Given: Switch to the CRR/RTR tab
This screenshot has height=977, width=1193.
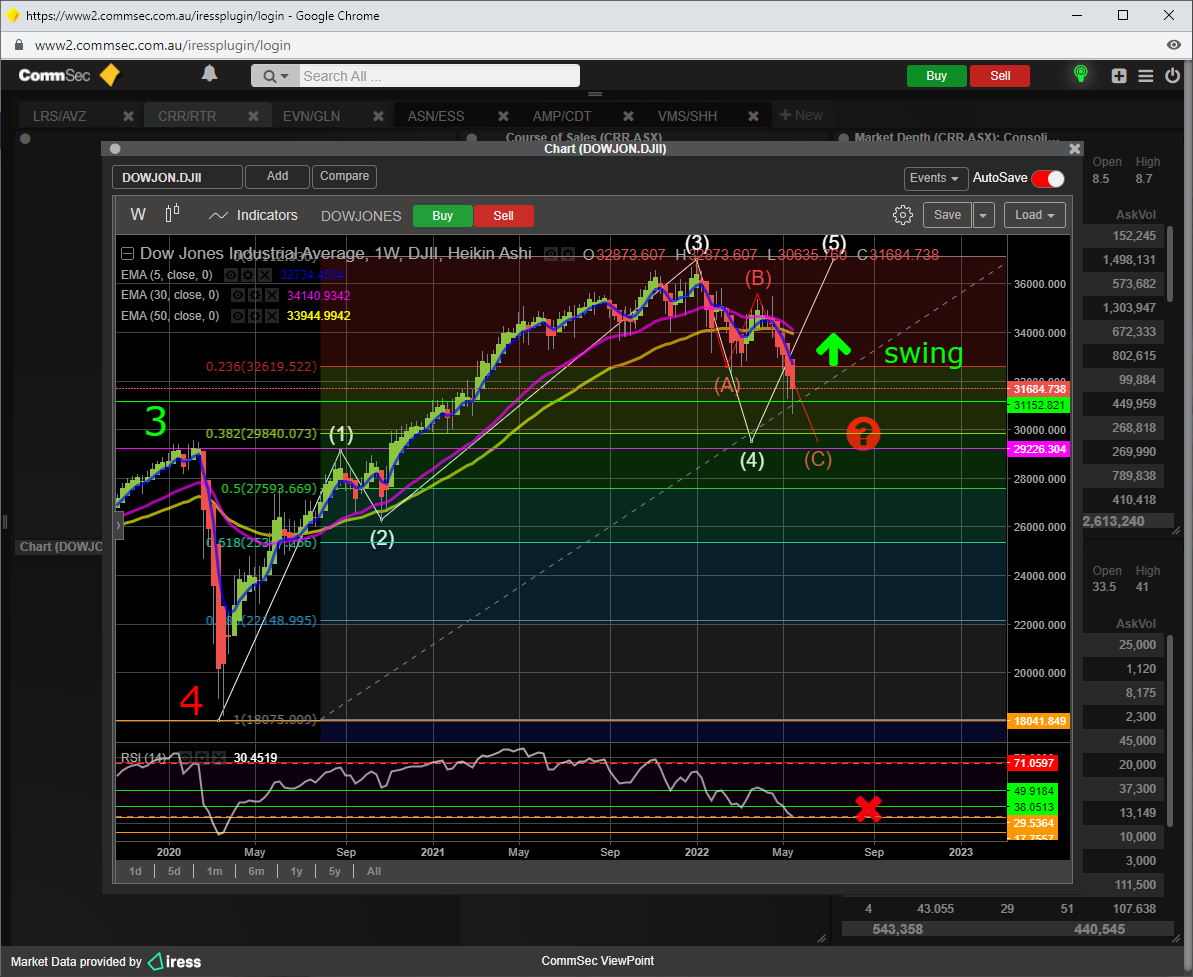Looking at the screenshot, I should pyautogui.click(x=187, y=116).
